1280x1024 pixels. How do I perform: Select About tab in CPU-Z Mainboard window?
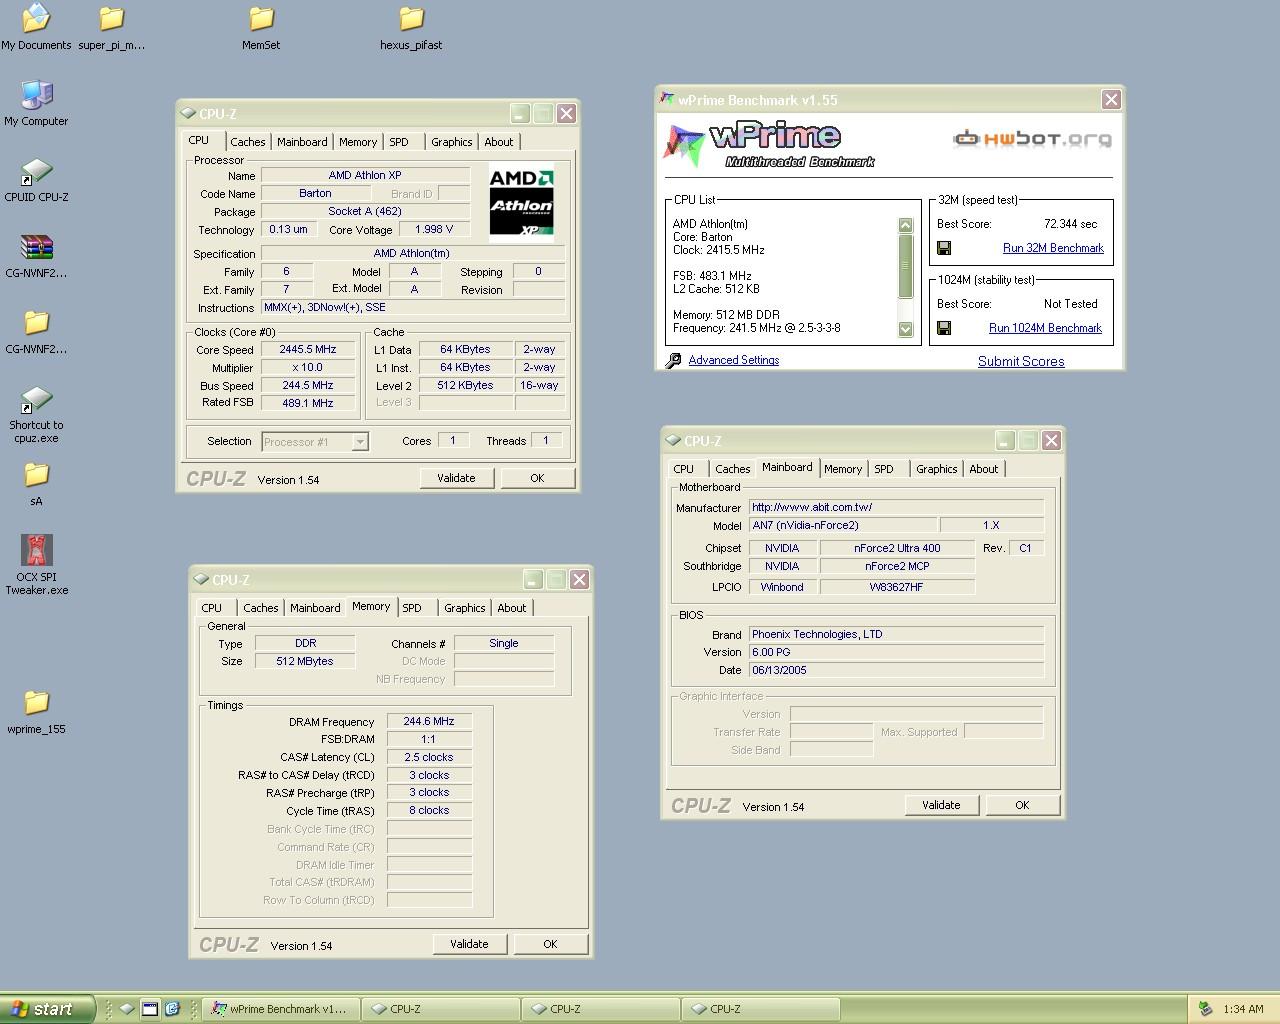(984, 469)
